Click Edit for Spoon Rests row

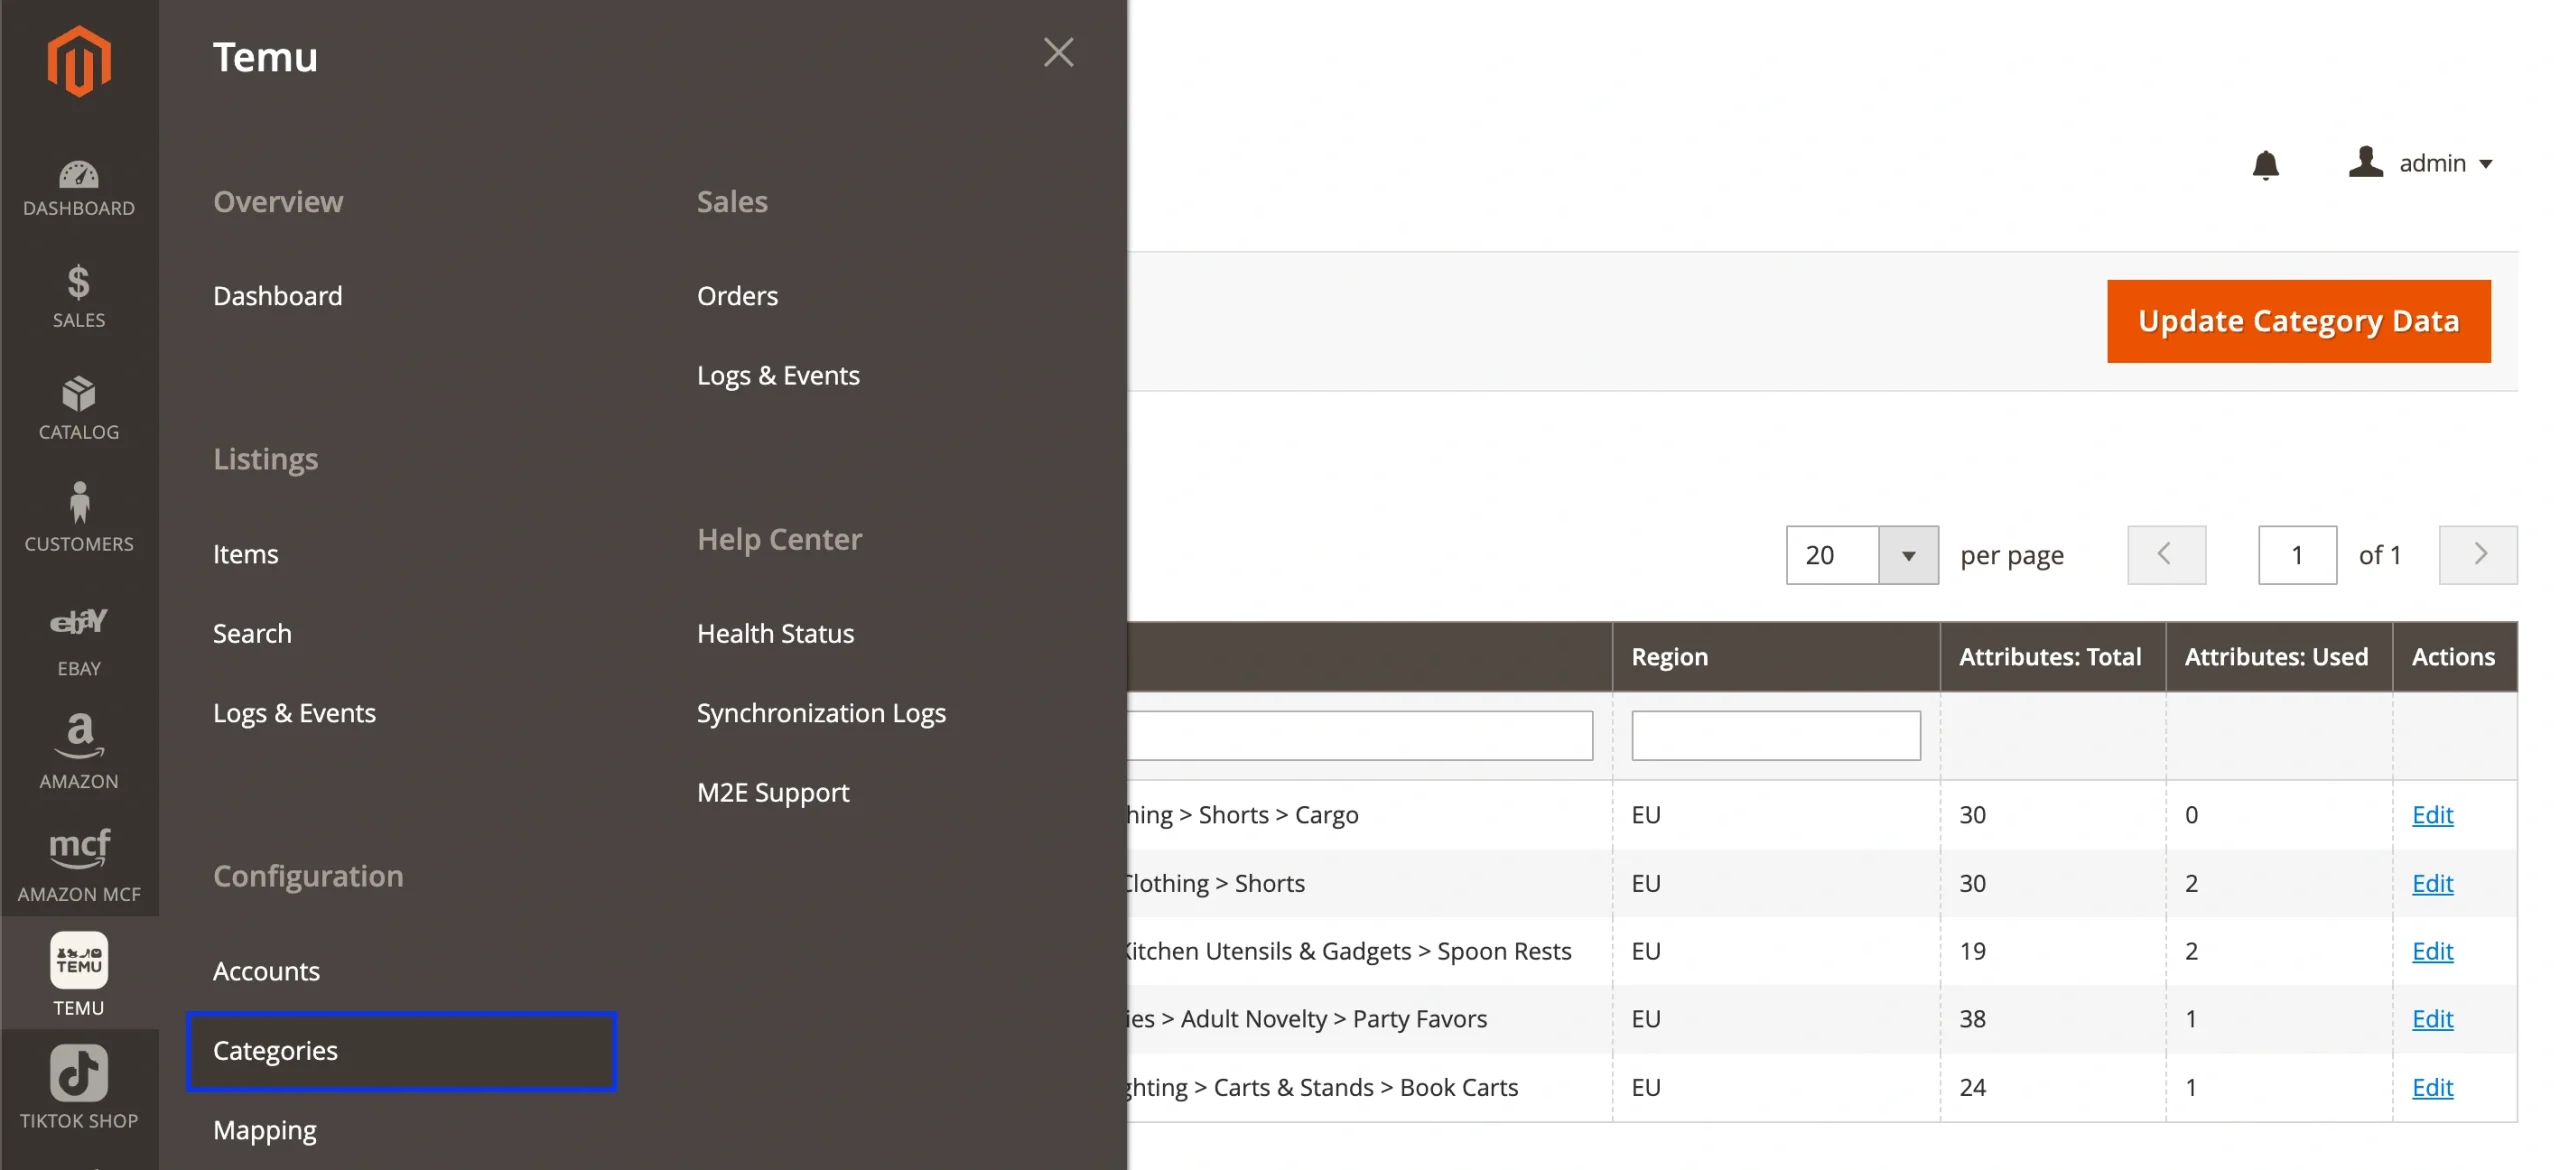[x=2431, y=951]
